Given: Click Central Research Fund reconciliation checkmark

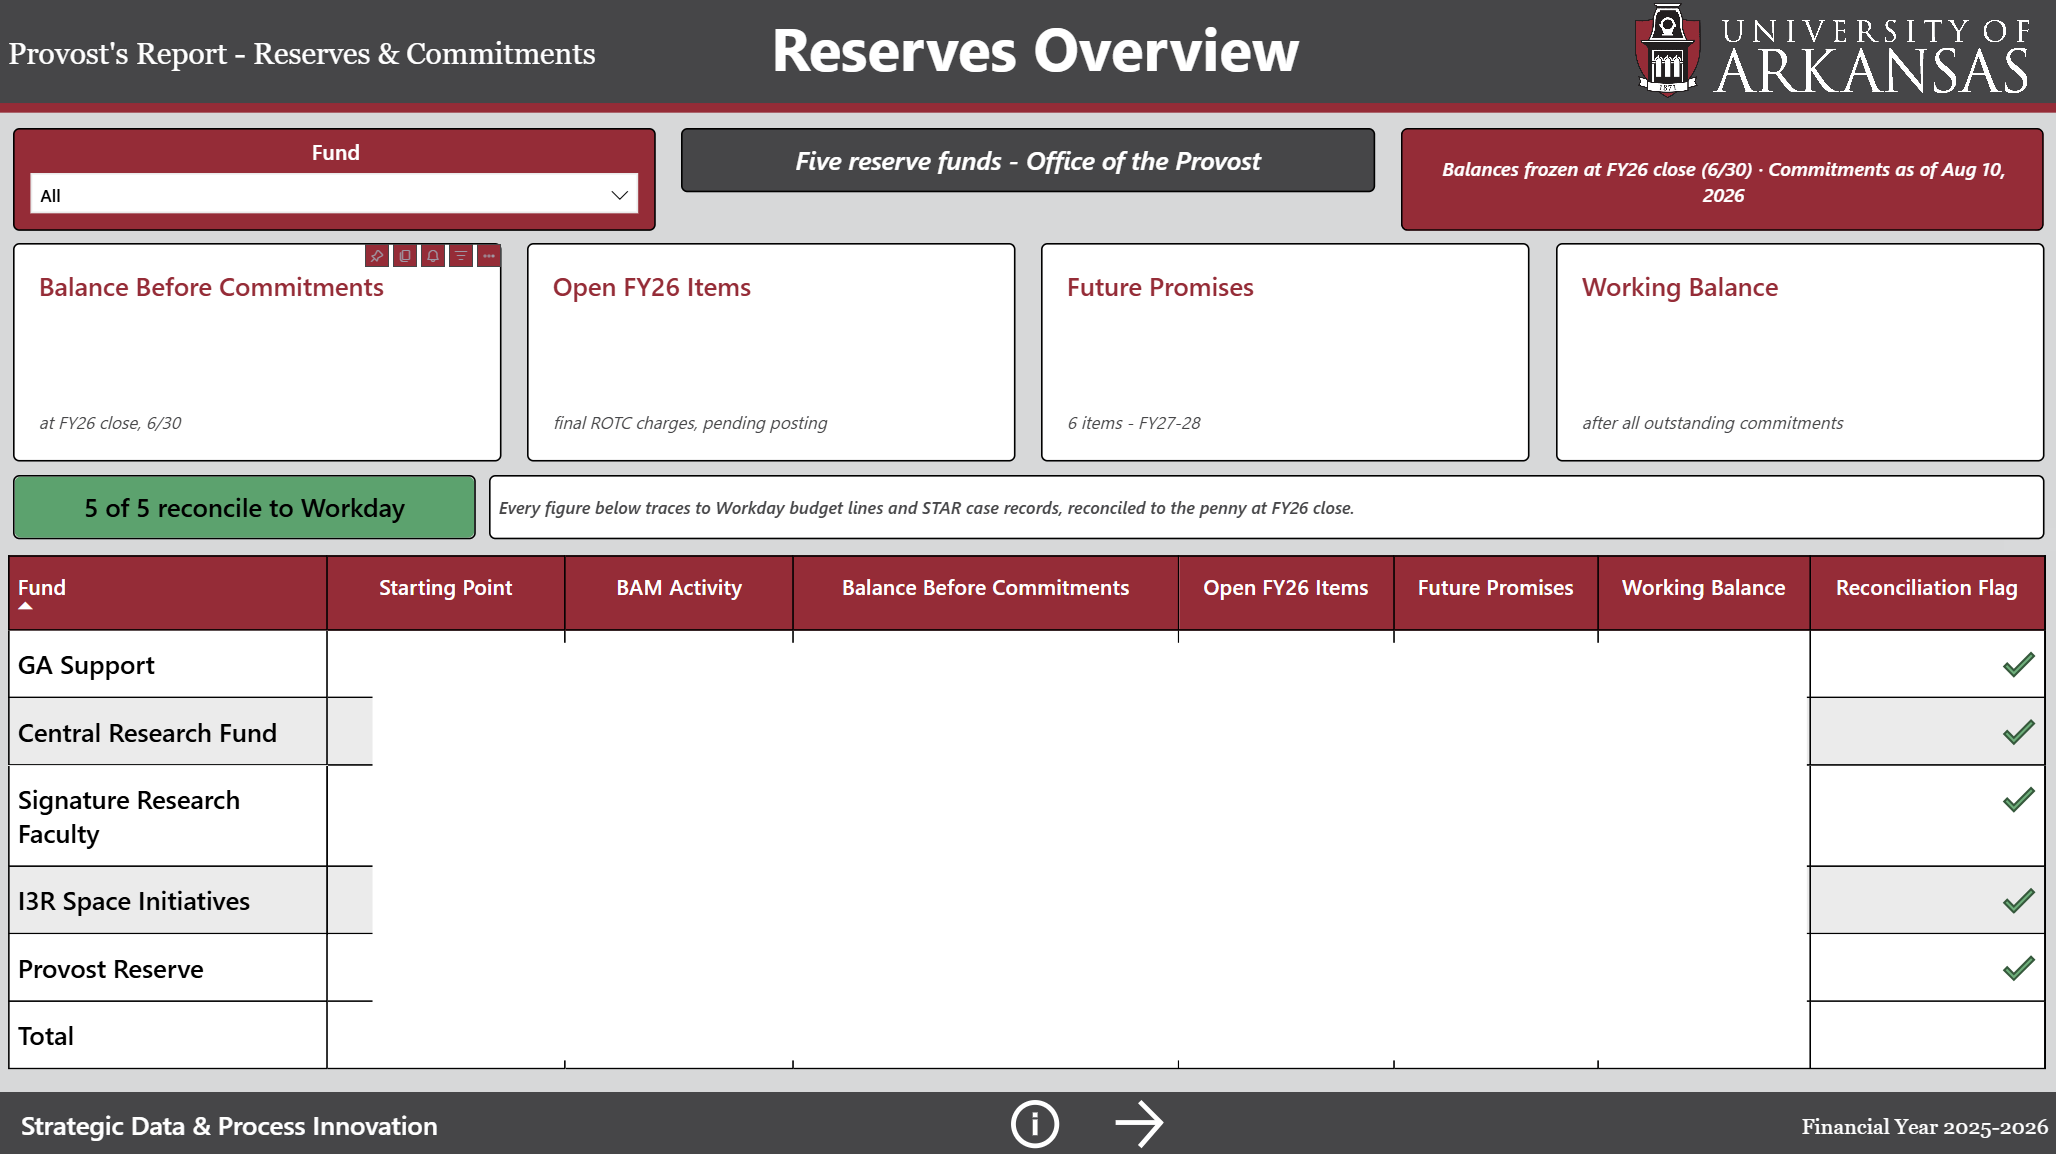Looking at the screenshot, I should tap(2018, 732).
